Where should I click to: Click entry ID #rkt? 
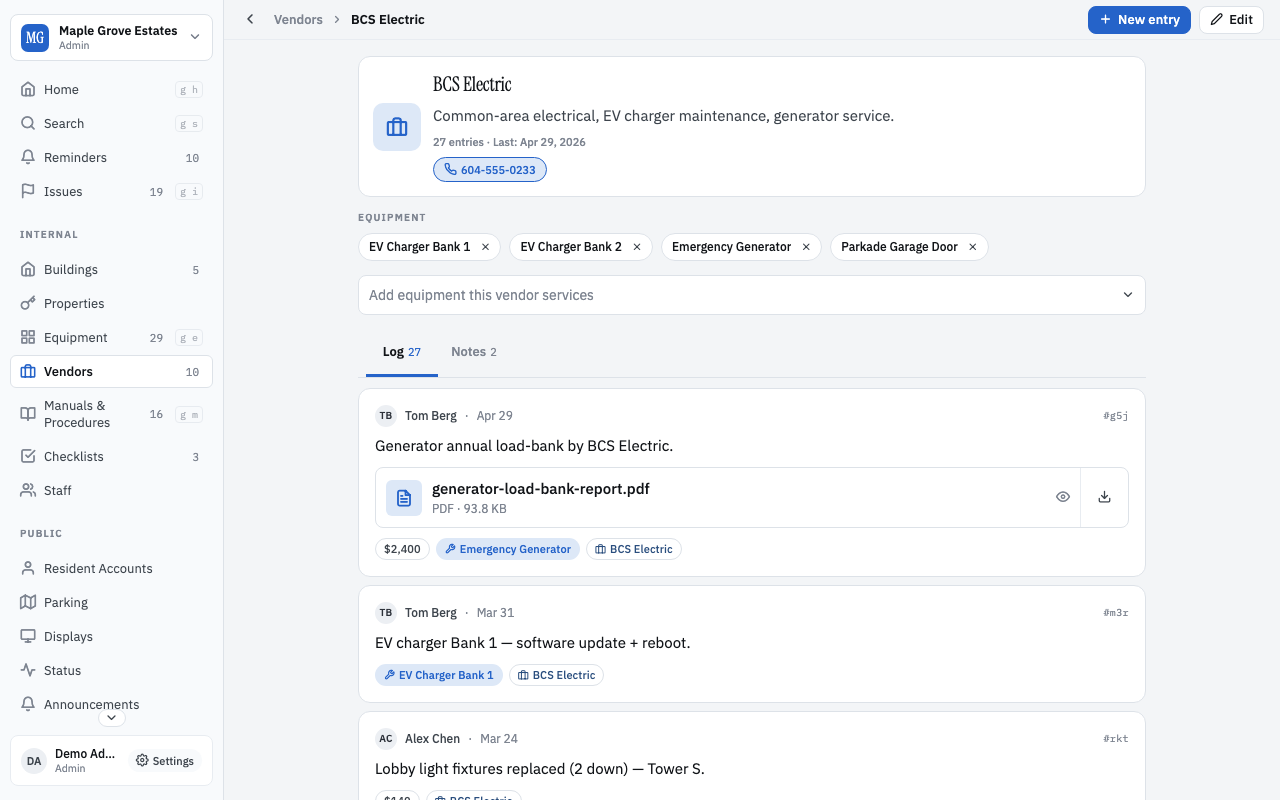coord(1115,739)
